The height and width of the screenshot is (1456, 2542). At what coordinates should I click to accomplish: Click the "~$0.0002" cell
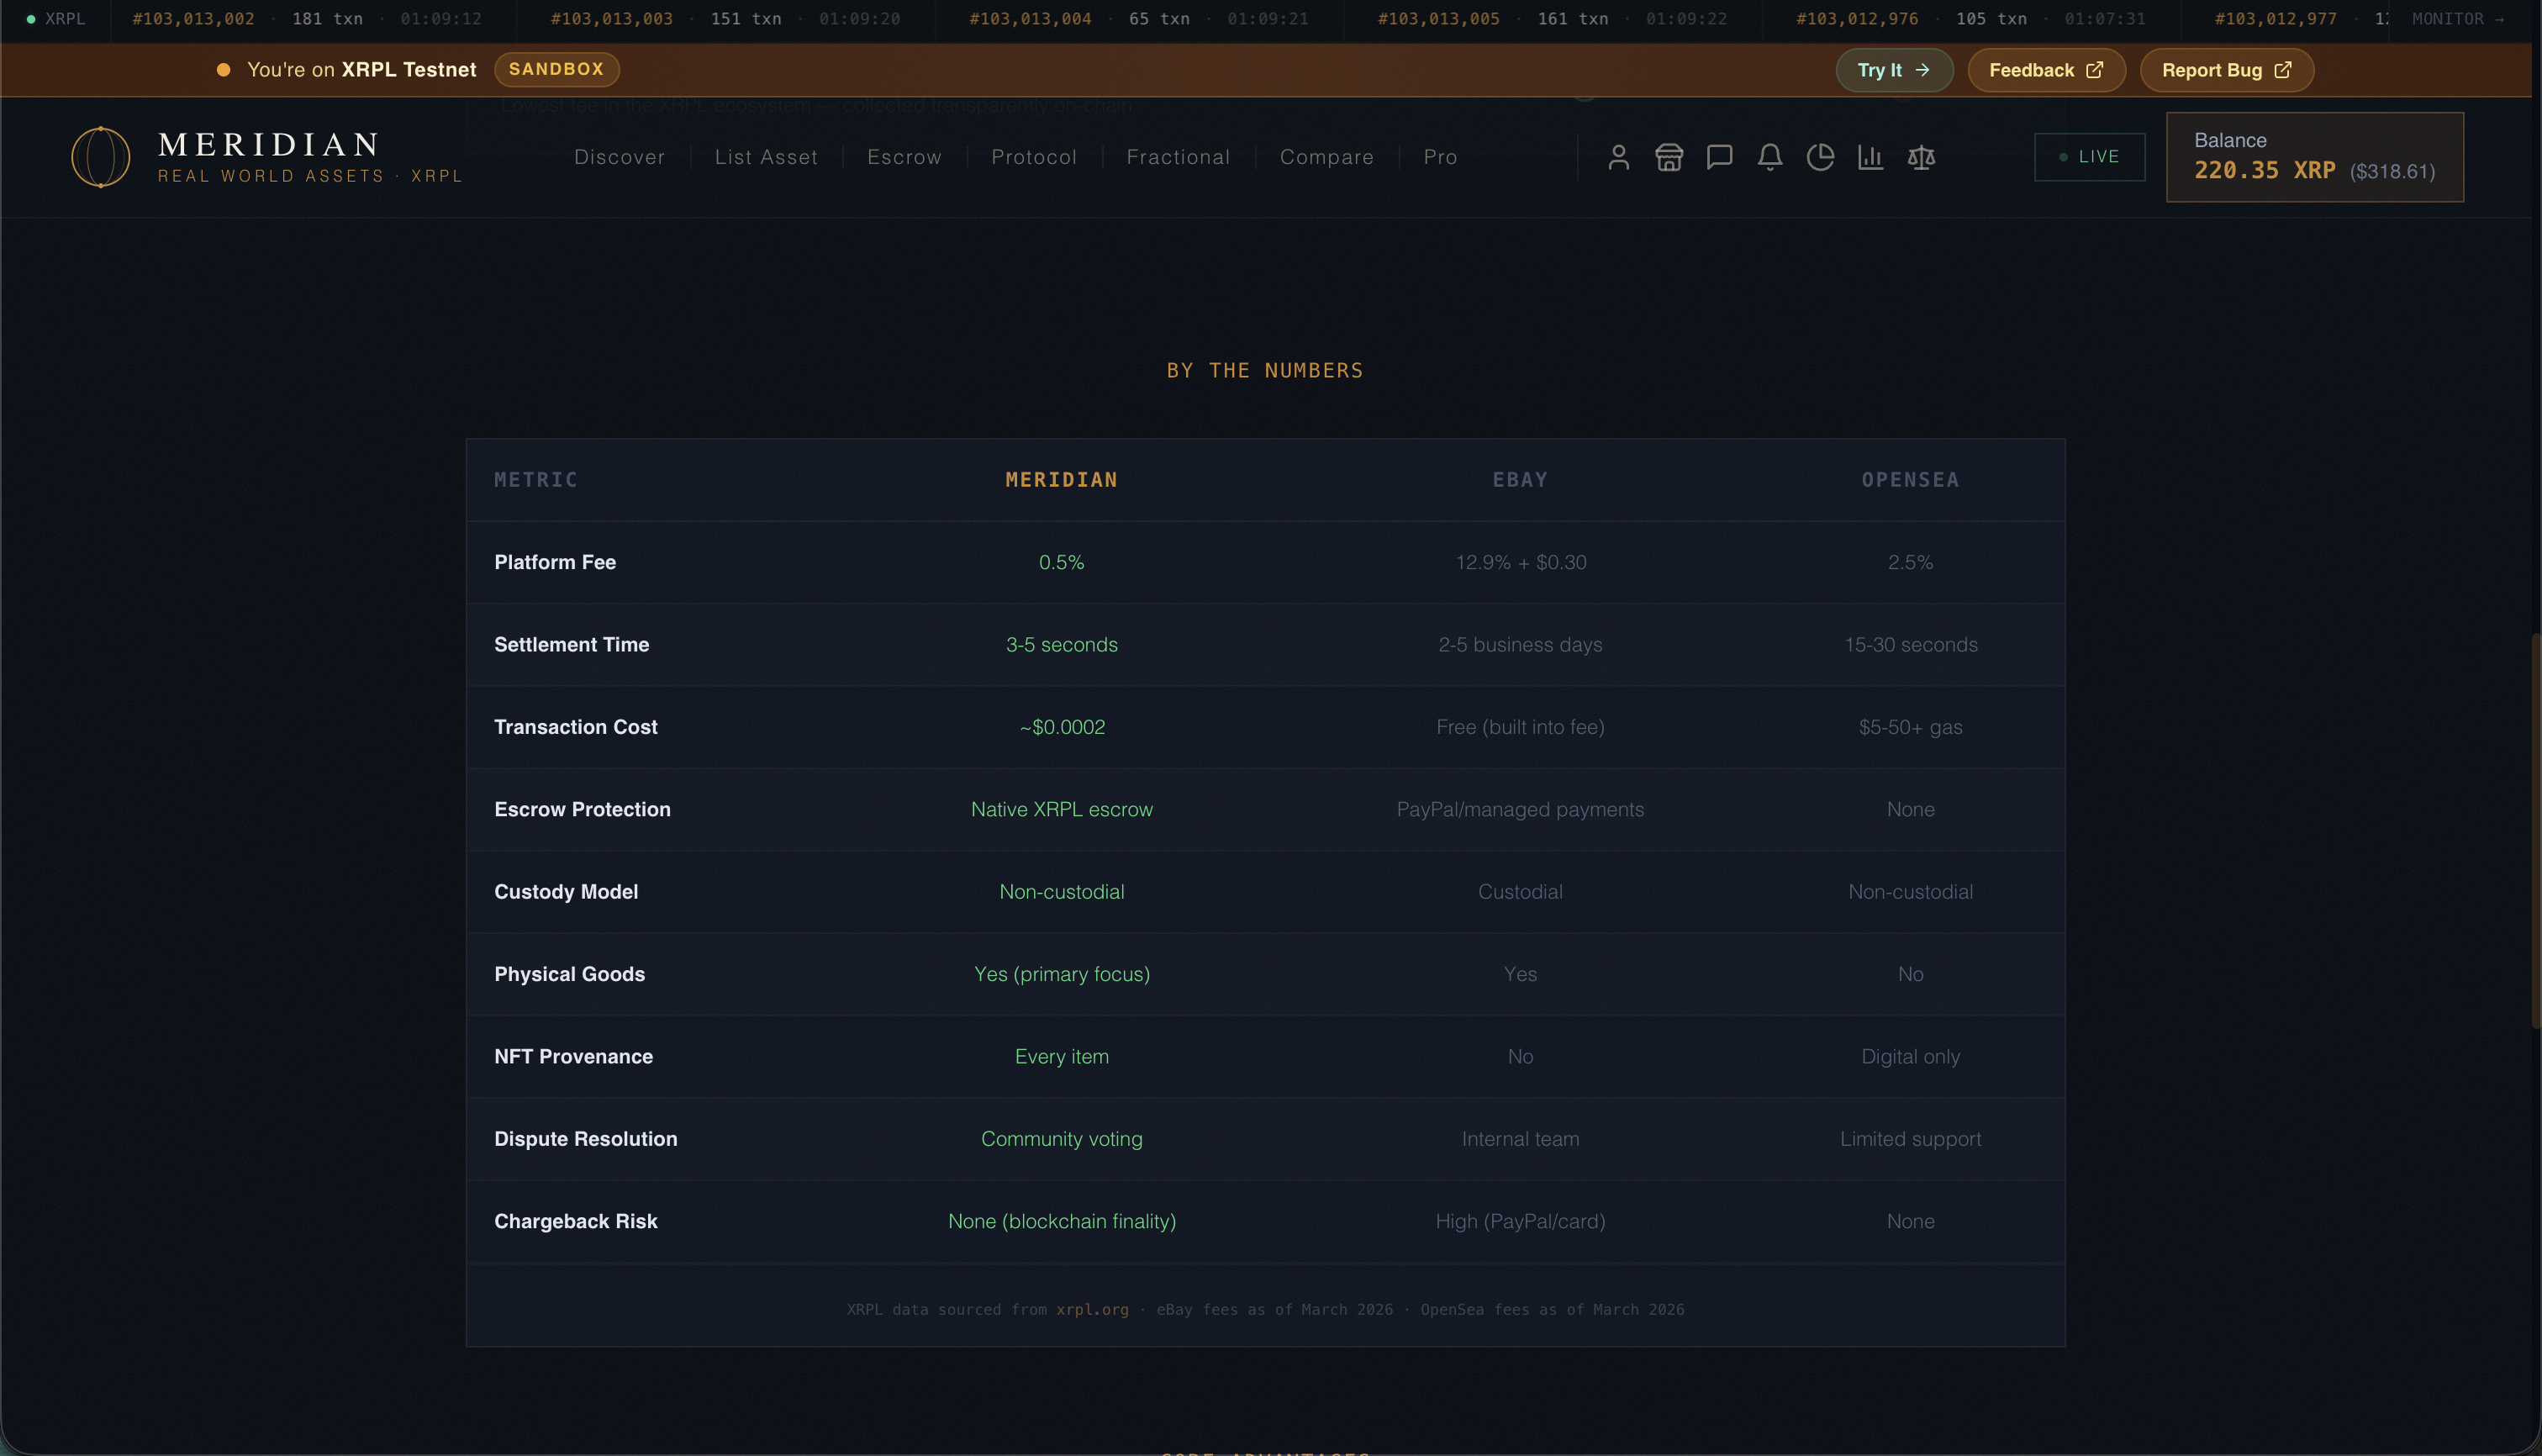[x=1061, y=727]
